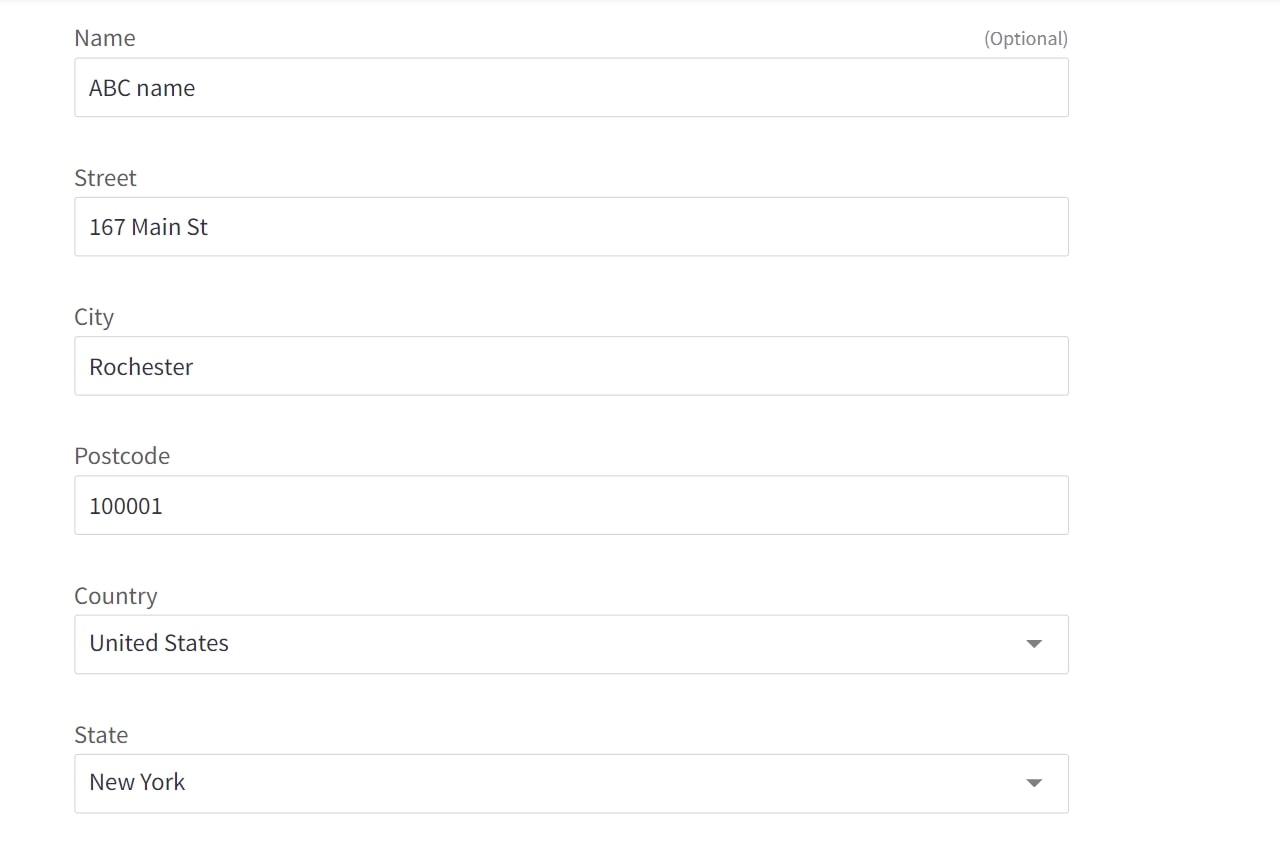Screen dimensions: 1280x861
Task: Click the "State" field label
Action: [x=101, y=735]
